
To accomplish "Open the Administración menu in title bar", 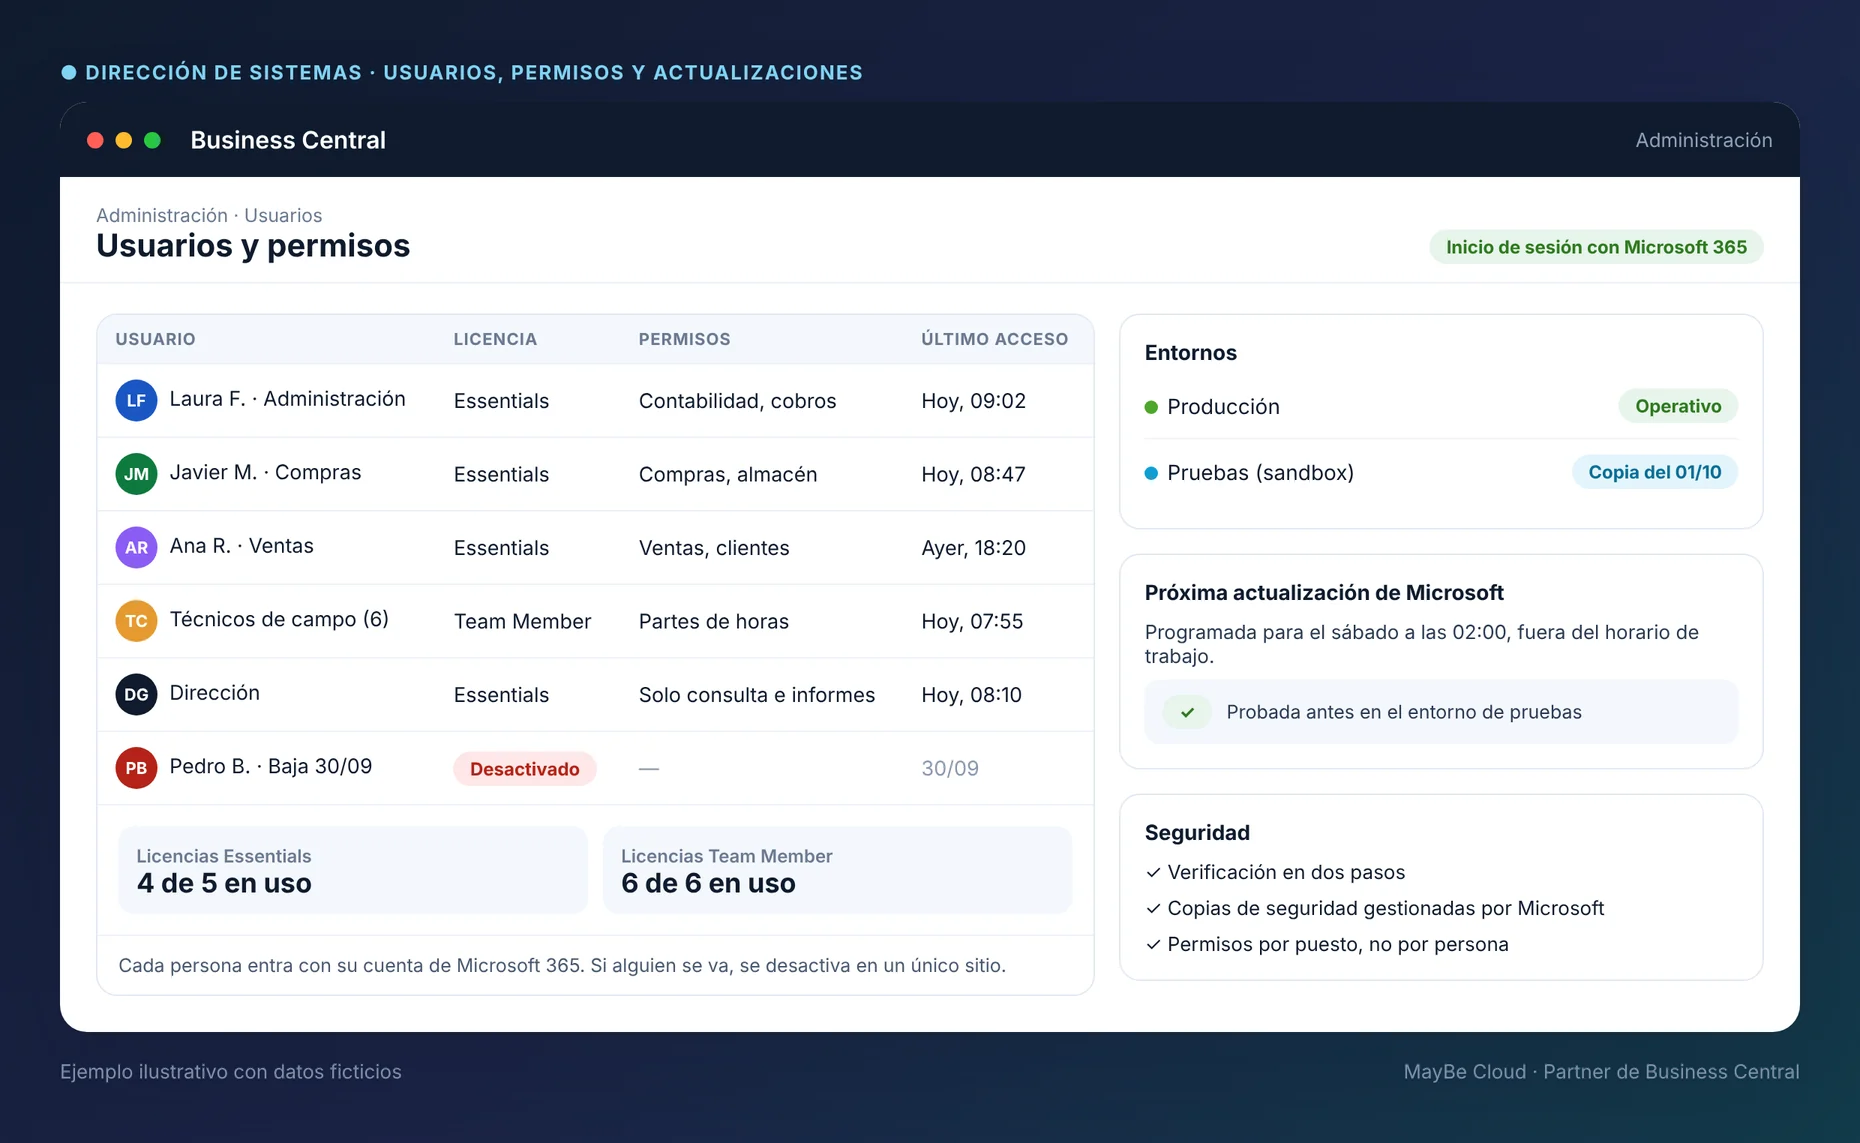I will 1703,140.
